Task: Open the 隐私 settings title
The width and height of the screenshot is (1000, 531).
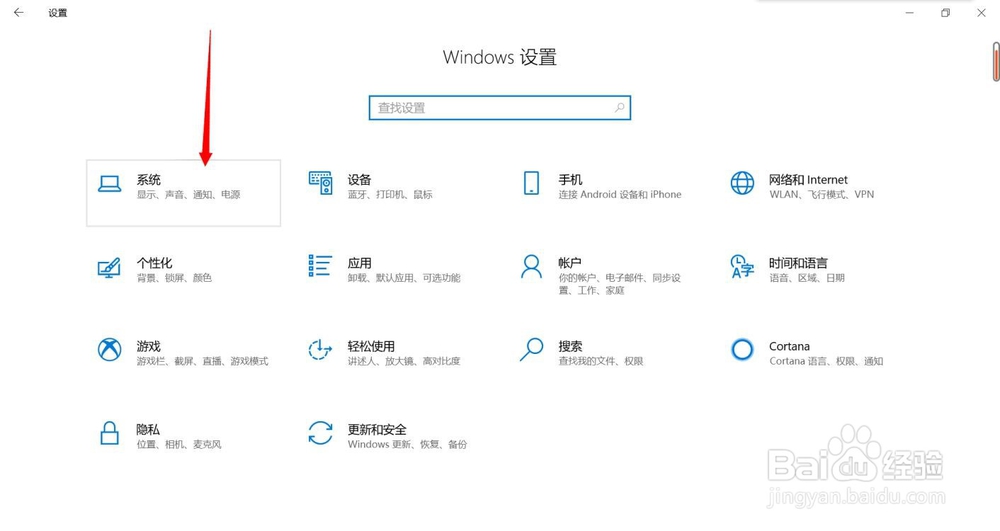Action: (x=148, y=430)
